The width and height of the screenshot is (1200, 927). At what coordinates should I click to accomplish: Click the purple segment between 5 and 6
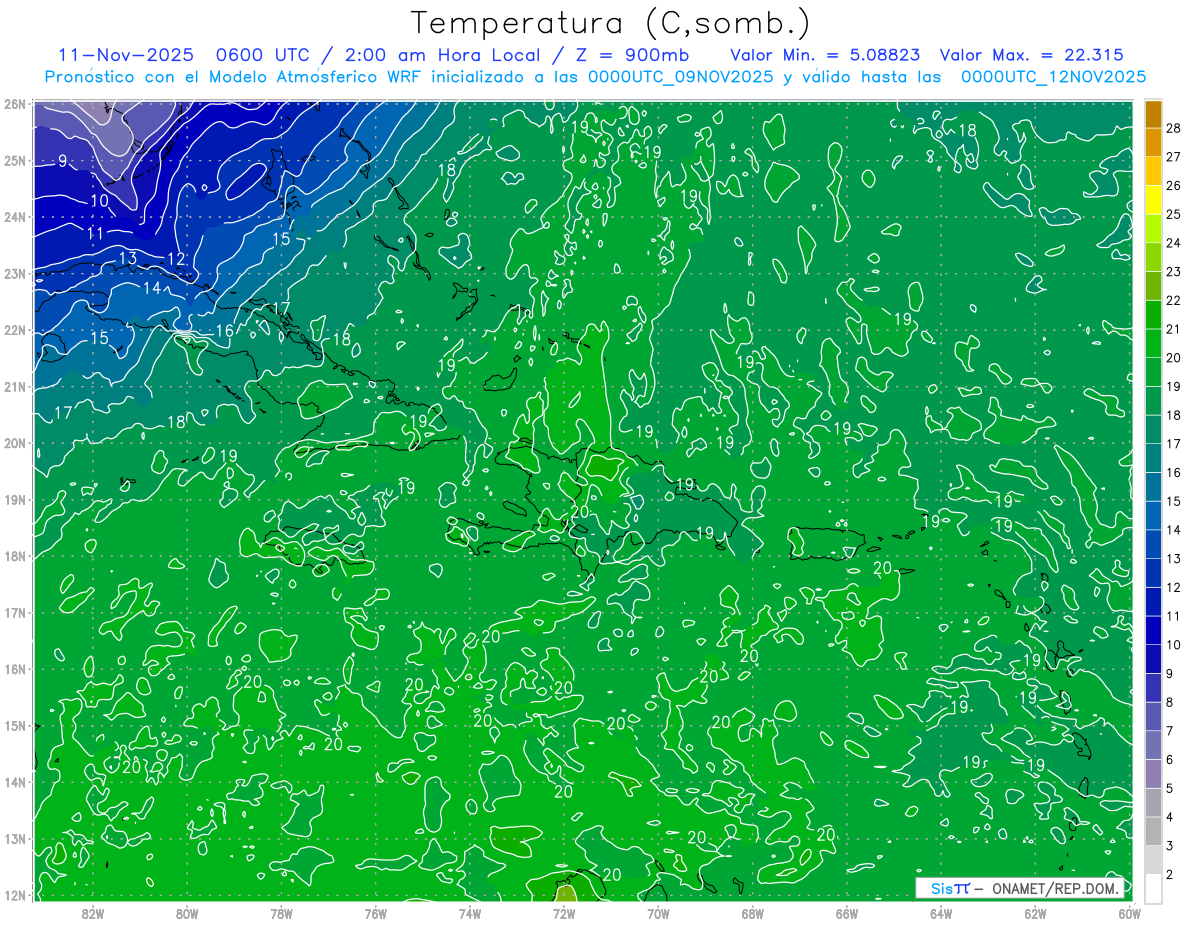[1153, 774]
